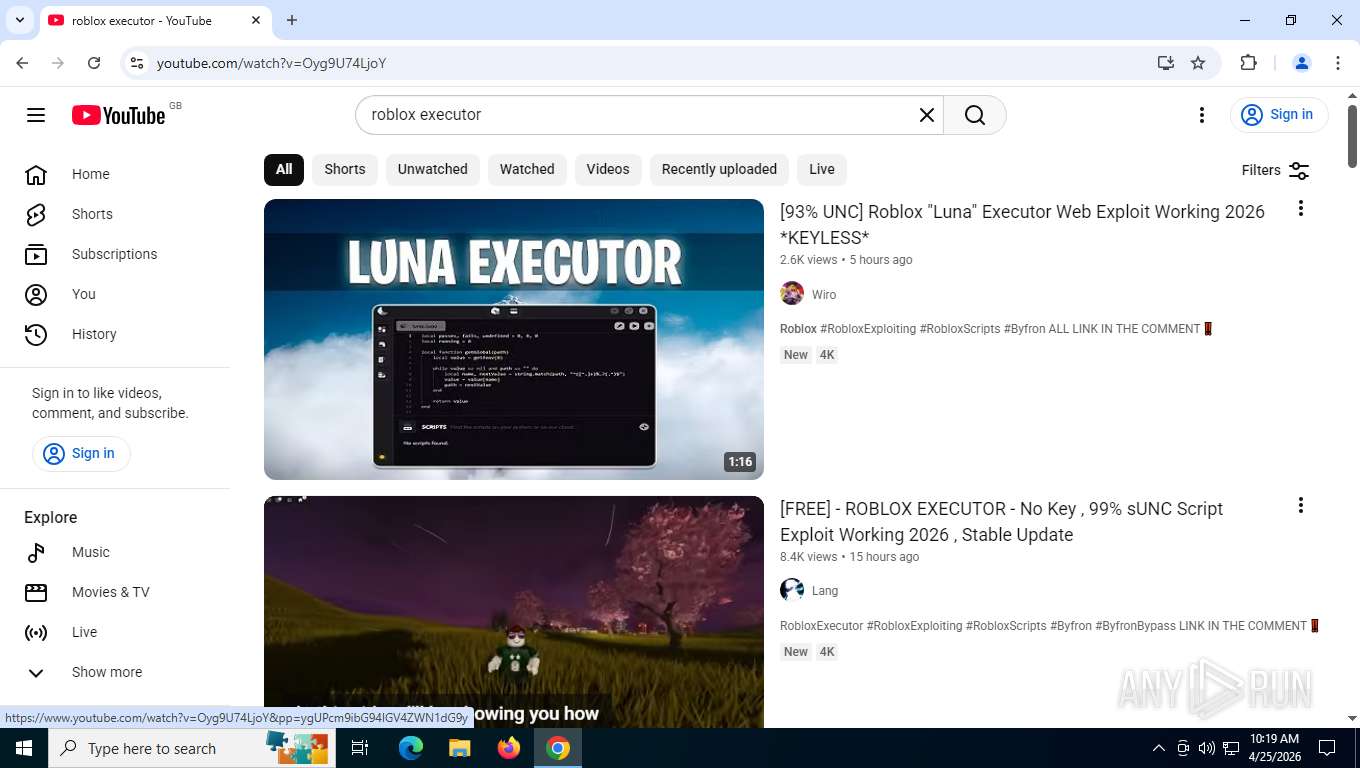The width and height of the screenshot is (1360, 768).
Task: Open the cherry tree Roblox video thumbnail
Action: click(x=514, y=612)
